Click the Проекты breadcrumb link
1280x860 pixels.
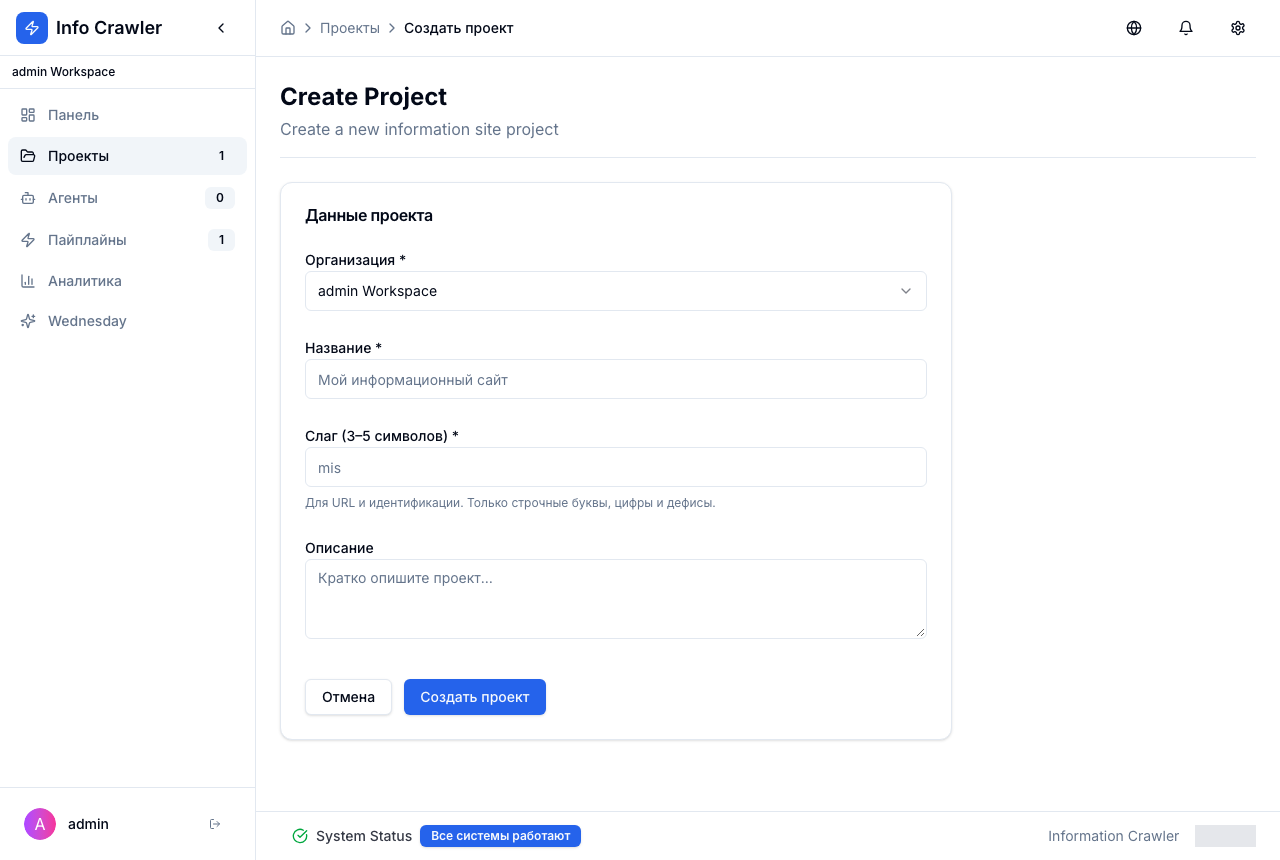pyautogui.click(x=350, y=28)
